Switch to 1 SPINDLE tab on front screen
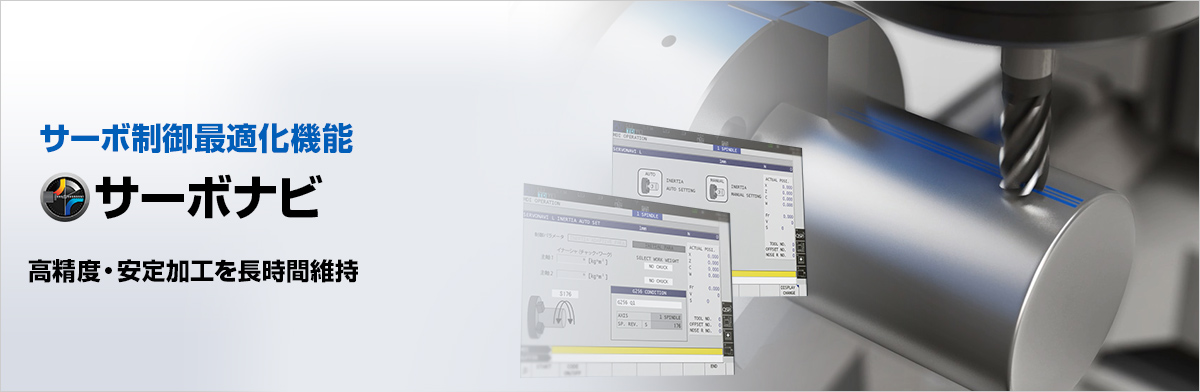This screenshot has height=392, width=1200. (x=648, y=213)
